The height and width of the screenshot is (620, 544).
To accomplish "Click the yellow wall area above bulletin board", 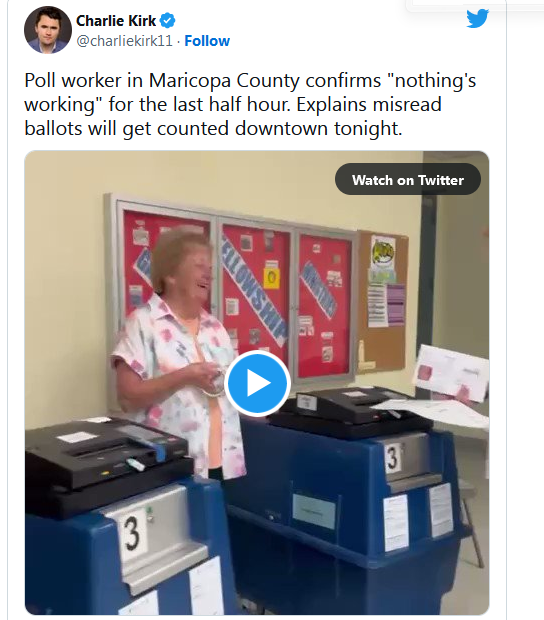I will point(237,176).
